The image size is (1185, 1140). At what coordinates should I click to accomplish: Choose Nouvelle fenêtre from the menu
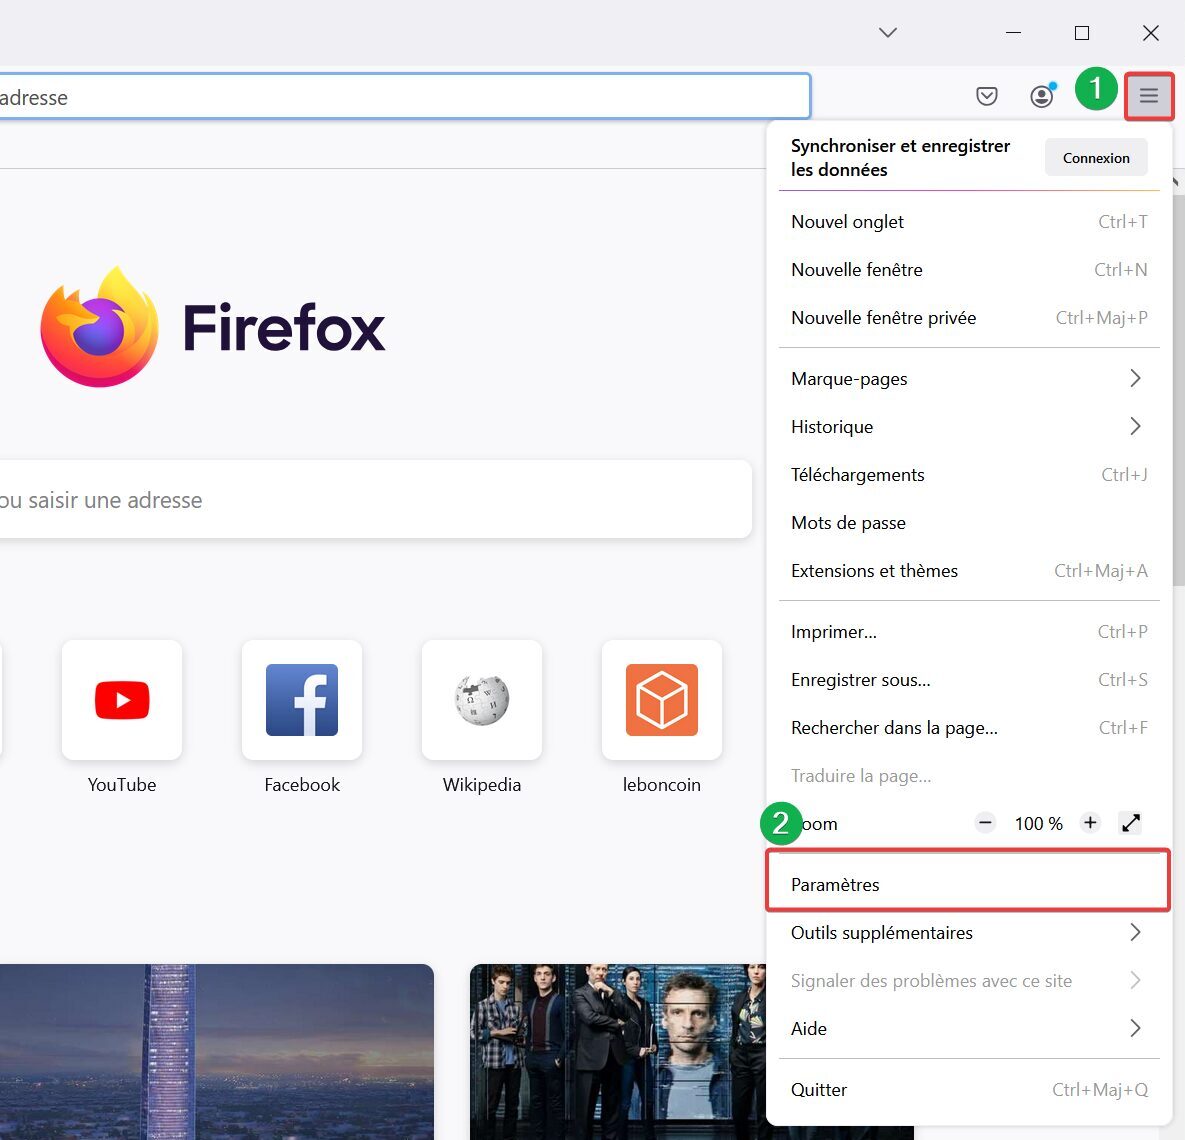coord(969,270)
